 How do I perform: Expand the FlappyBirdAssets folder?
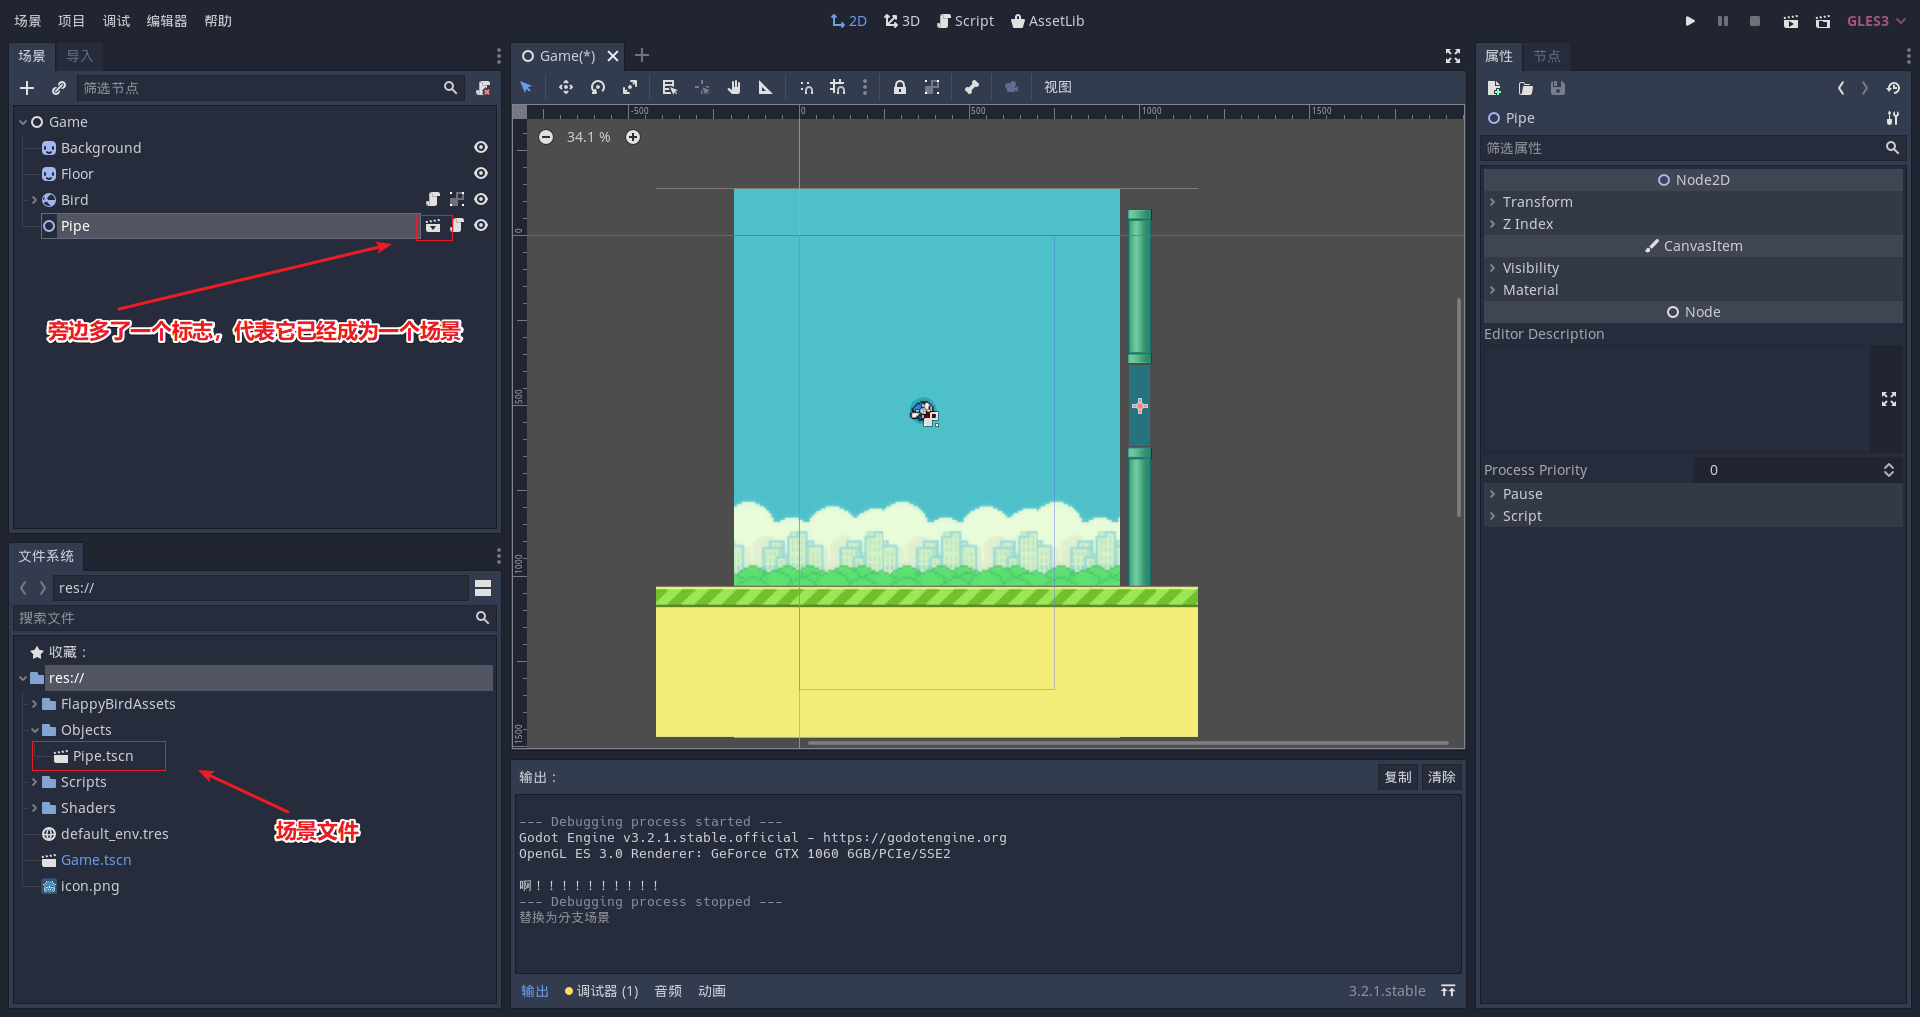tap(35, 704)
